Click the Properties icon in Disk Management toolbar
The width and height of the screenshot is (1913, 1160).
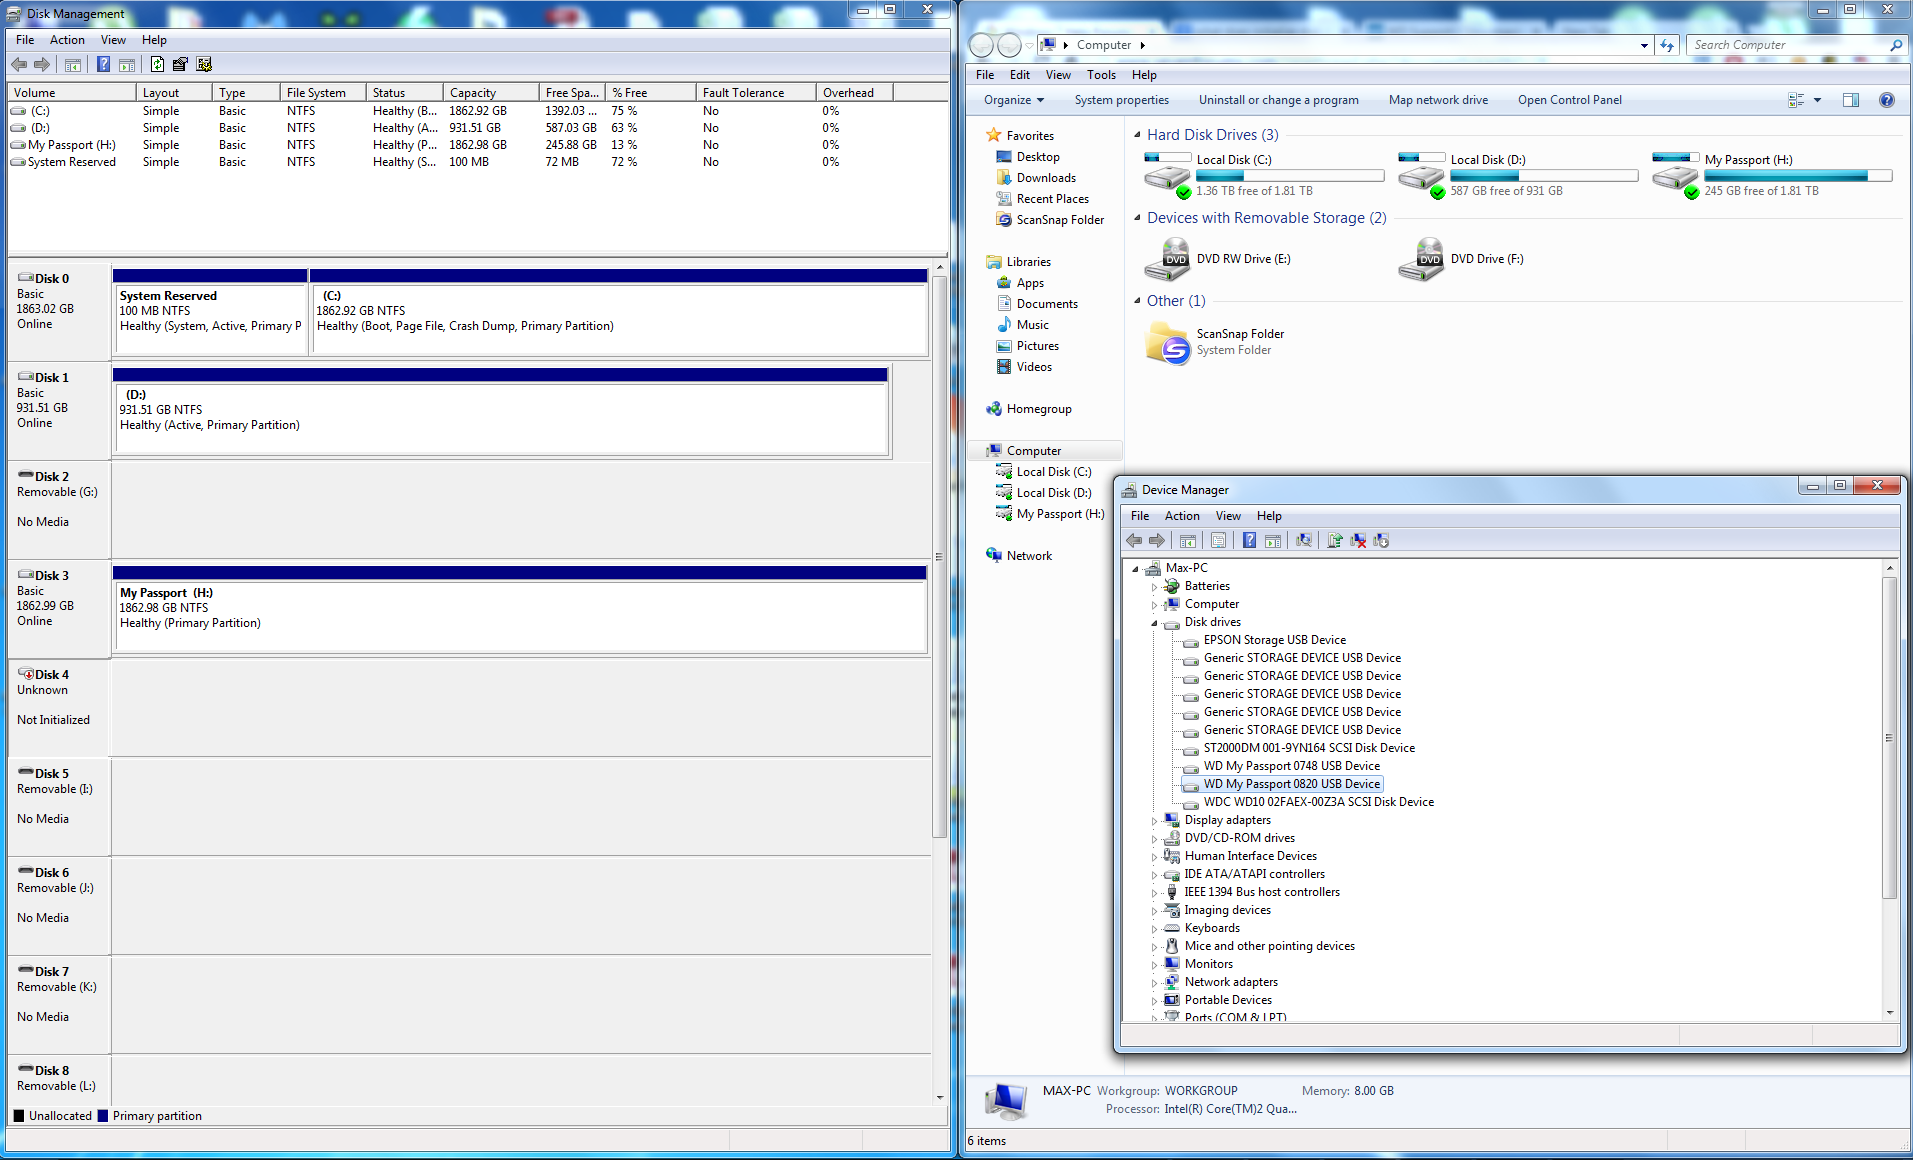pyautogui.click(x=180, y=64)
